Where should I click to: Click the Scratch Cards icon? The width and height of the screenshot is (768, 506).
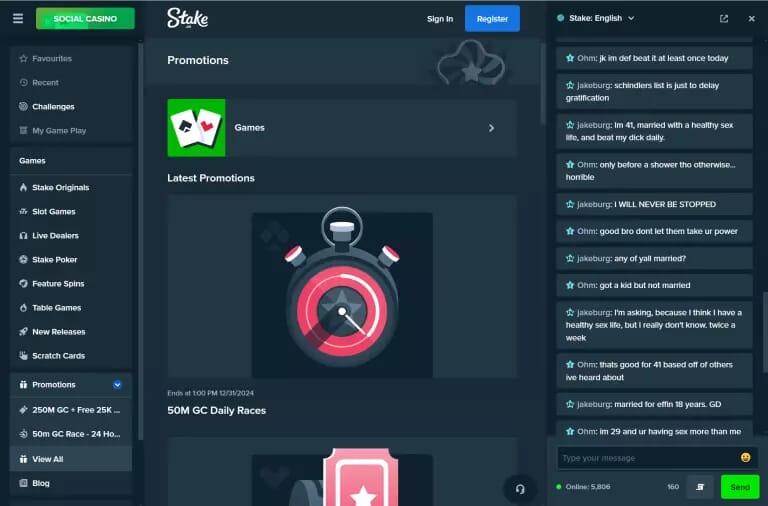(x=23, y=356)
